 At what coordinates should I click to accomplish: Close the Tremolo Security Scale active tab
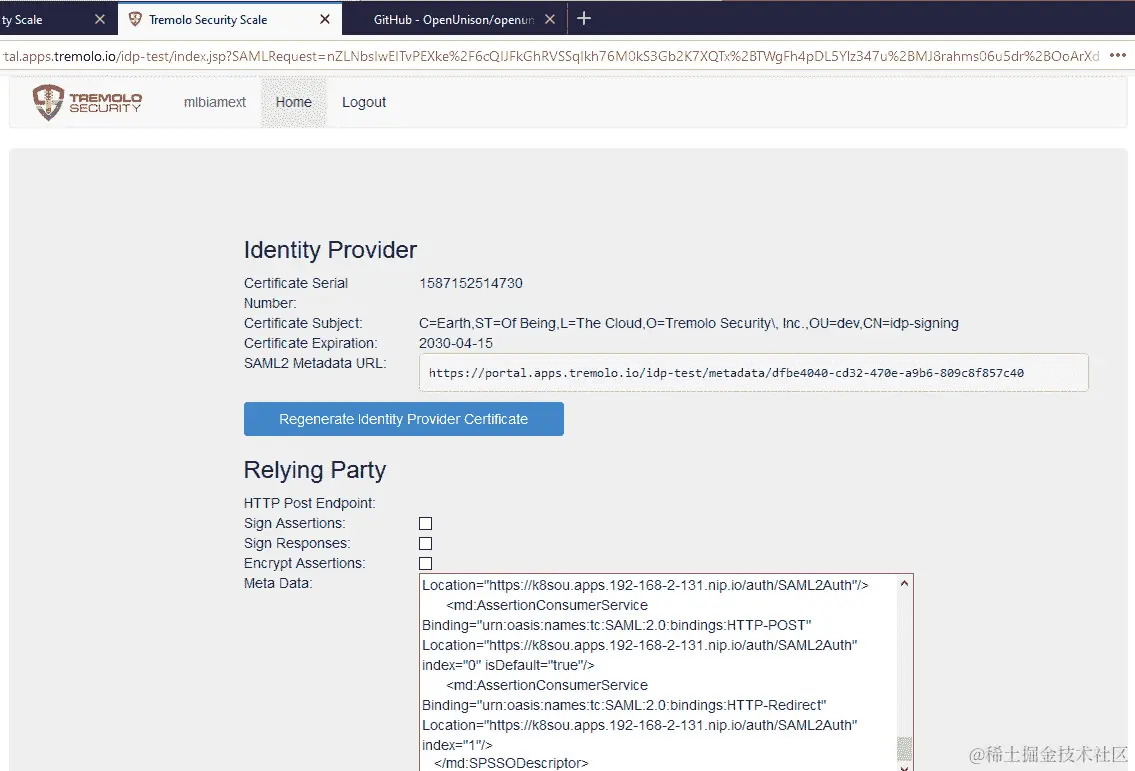[x=325, y=20]
